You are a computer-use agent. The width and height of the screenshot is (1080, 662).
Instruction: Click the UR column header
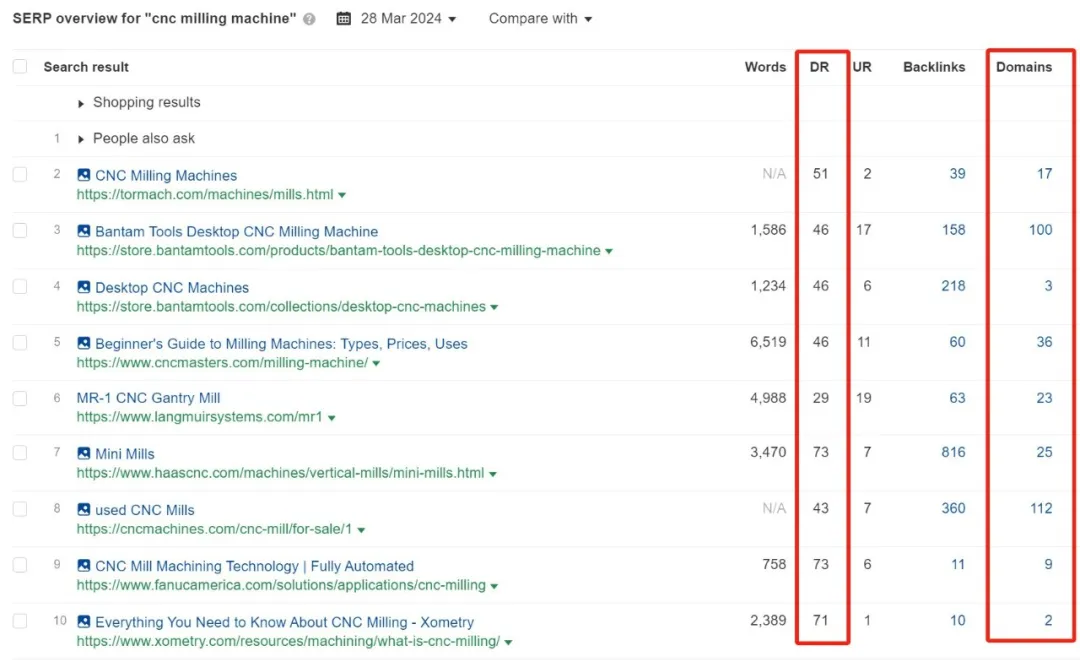[x=862, y=67]
